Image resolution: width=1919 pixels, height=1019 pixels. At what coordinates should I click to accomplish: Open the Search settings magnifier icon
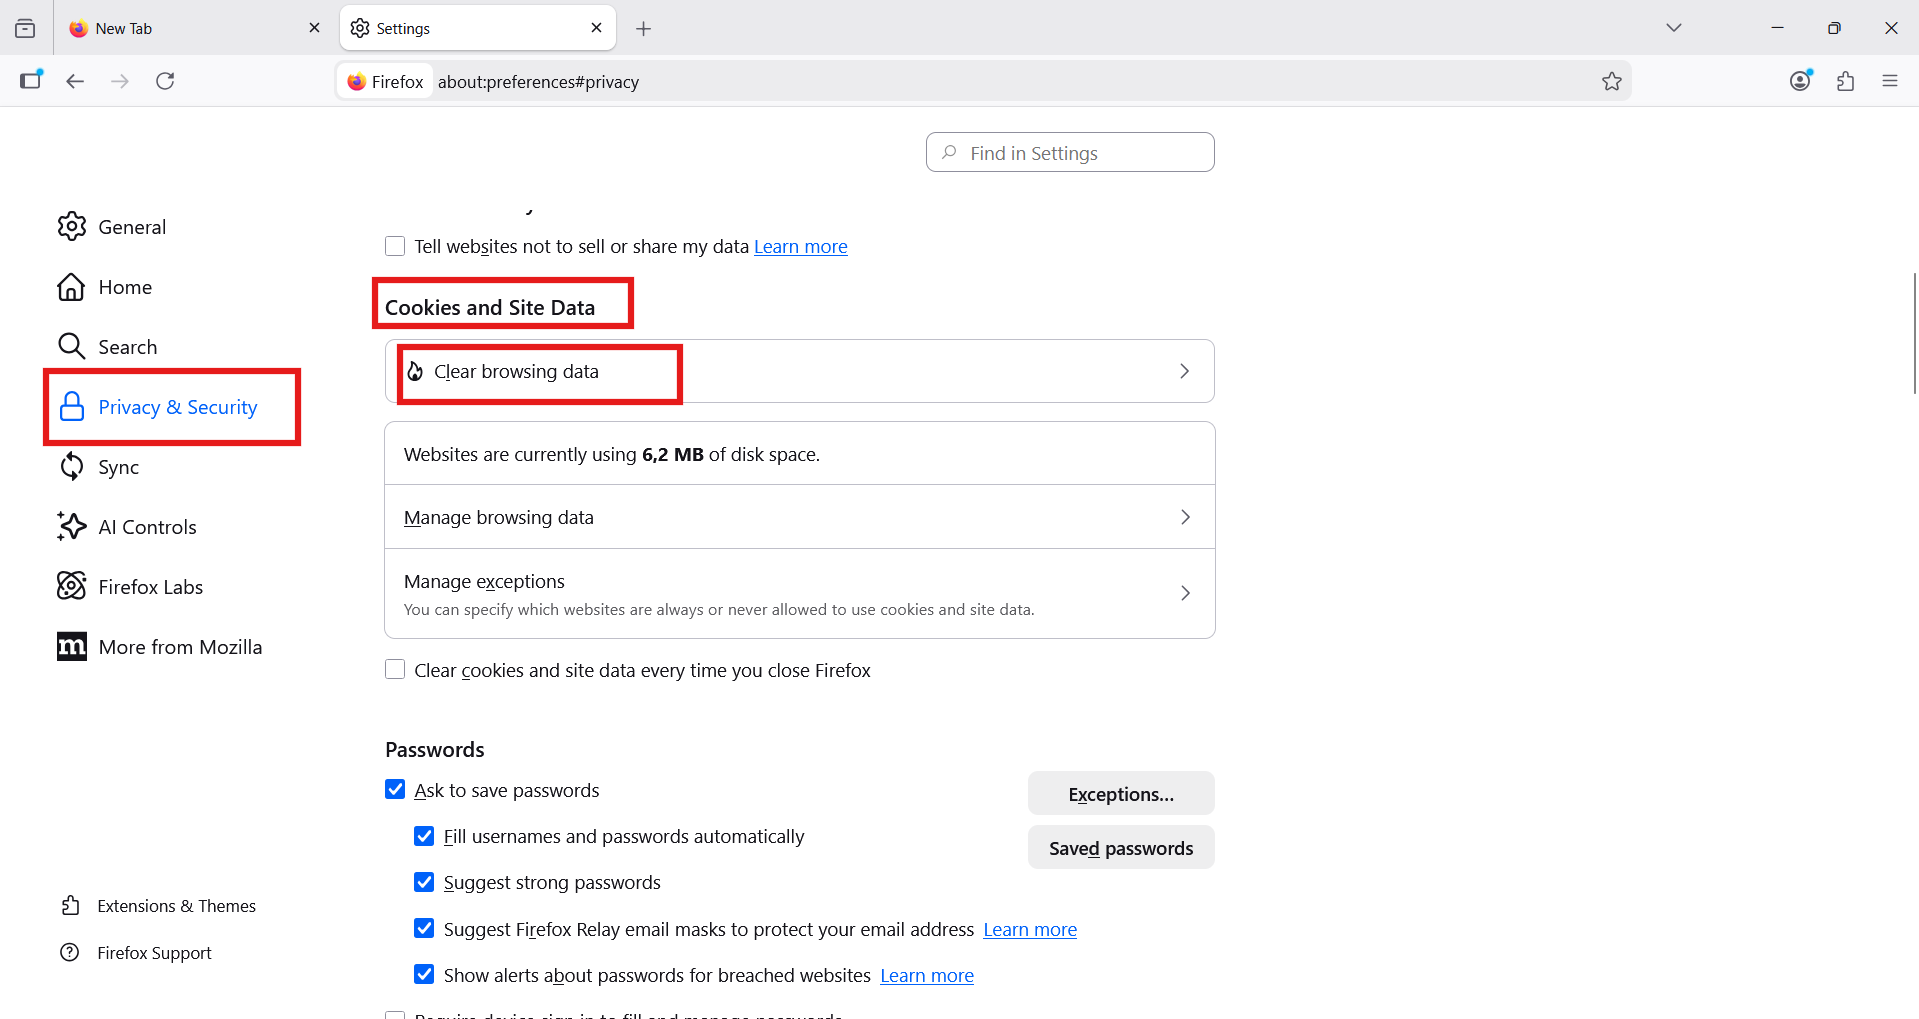click(x=71, y=347)
